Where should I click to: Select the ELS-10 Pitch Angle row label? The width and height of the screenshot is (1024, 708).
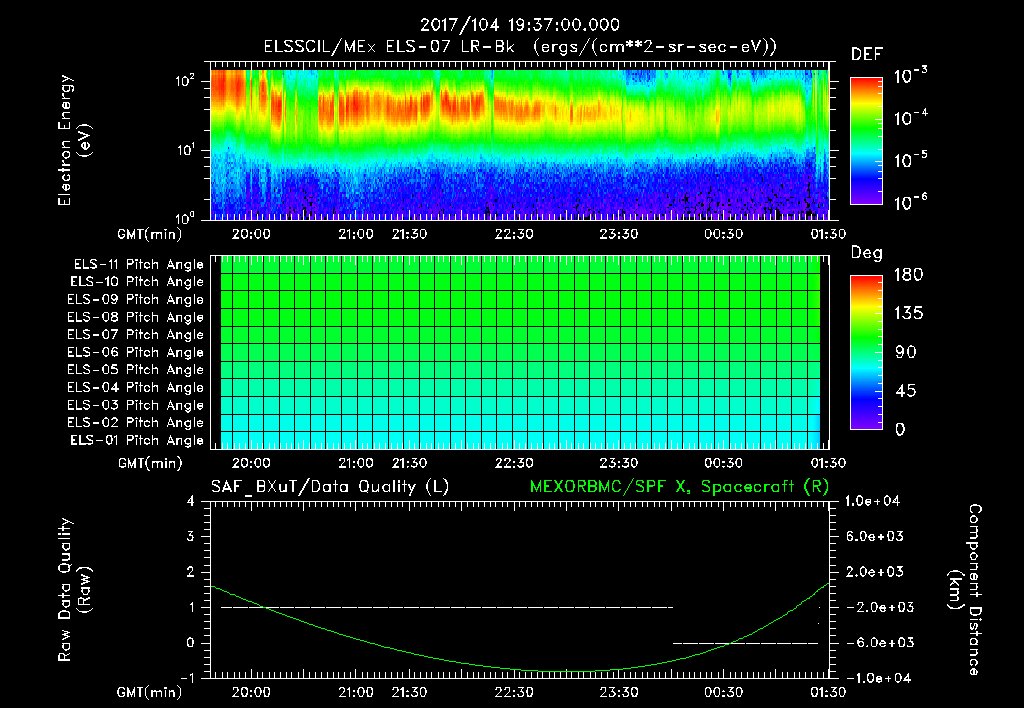click(x=137, y=282)
